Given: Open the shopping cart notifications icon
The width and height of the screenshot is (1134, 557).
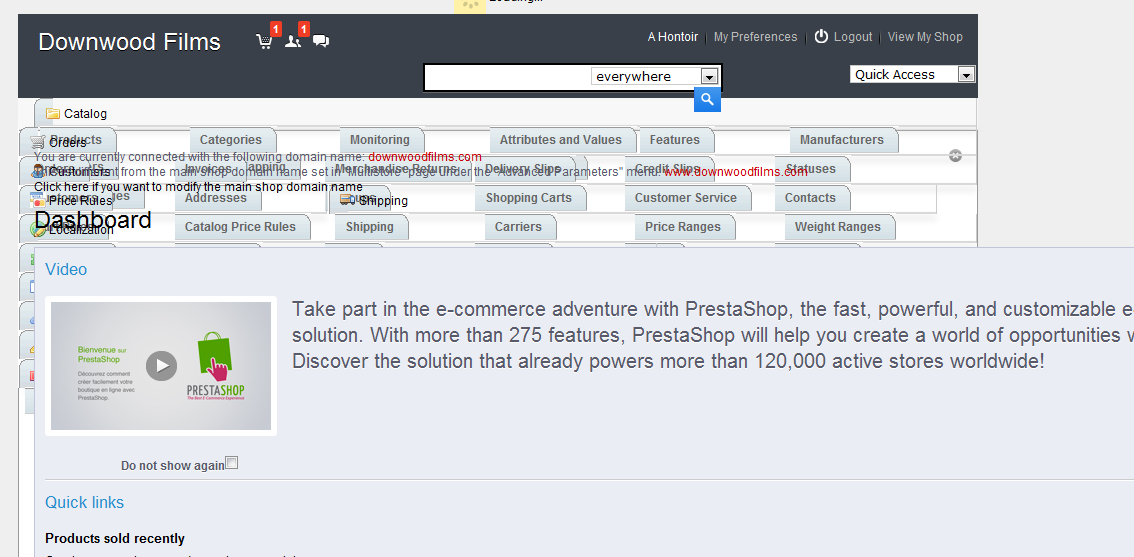Looking at the screenshot, I should coord(265,41).
